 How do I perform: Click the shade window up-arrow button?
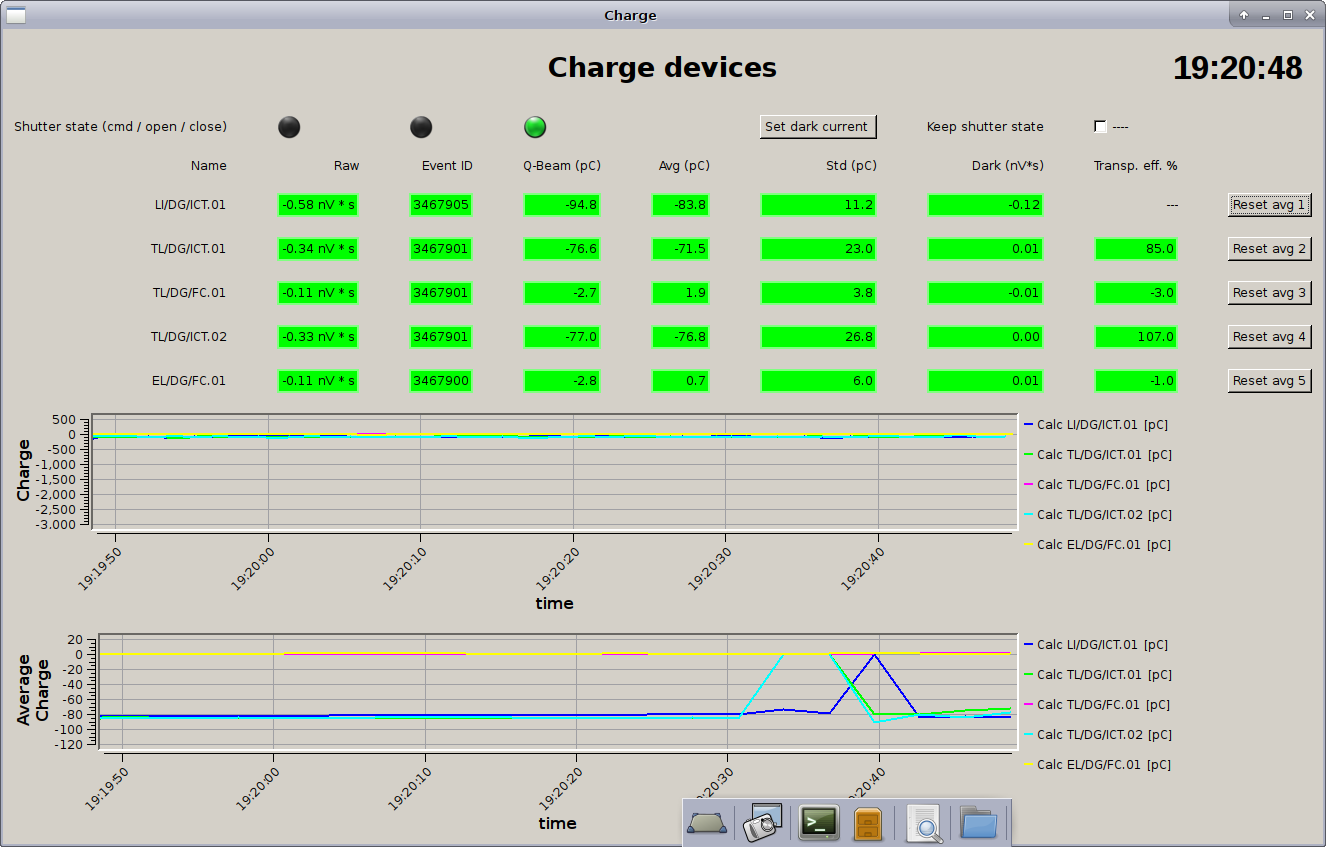coord(1244,15)
